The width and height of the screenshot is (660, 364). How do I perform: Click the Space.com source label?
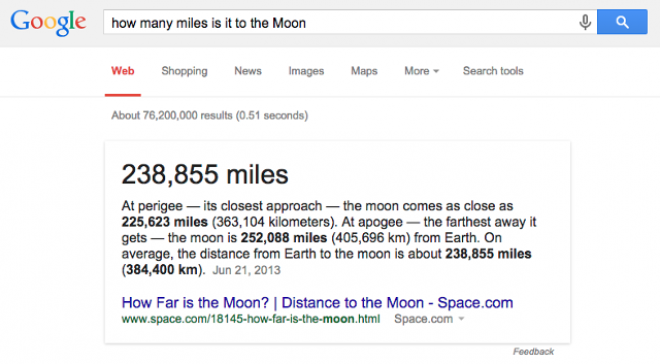click(423, 319)
